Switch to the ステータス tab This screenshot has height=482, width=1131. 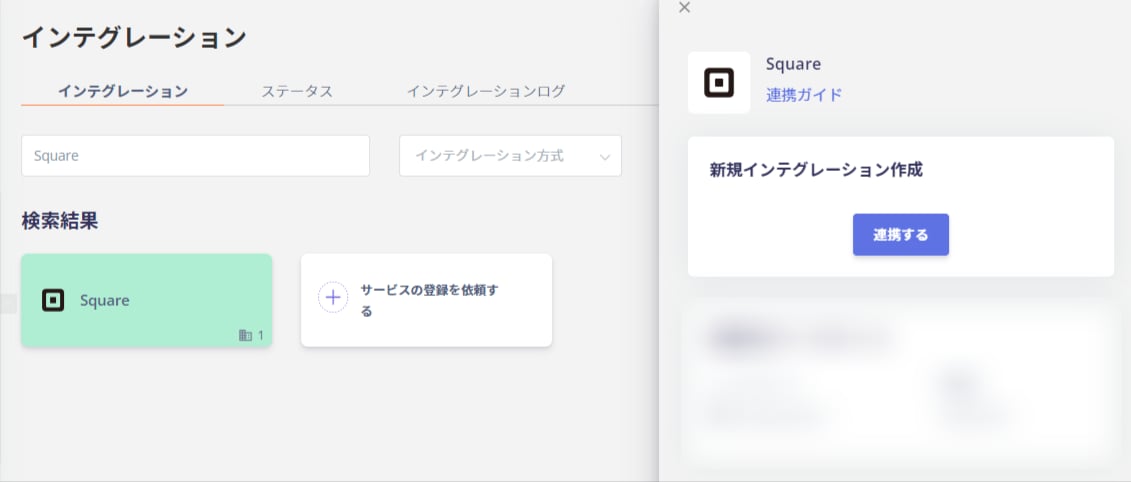click(x=296, y=92)
